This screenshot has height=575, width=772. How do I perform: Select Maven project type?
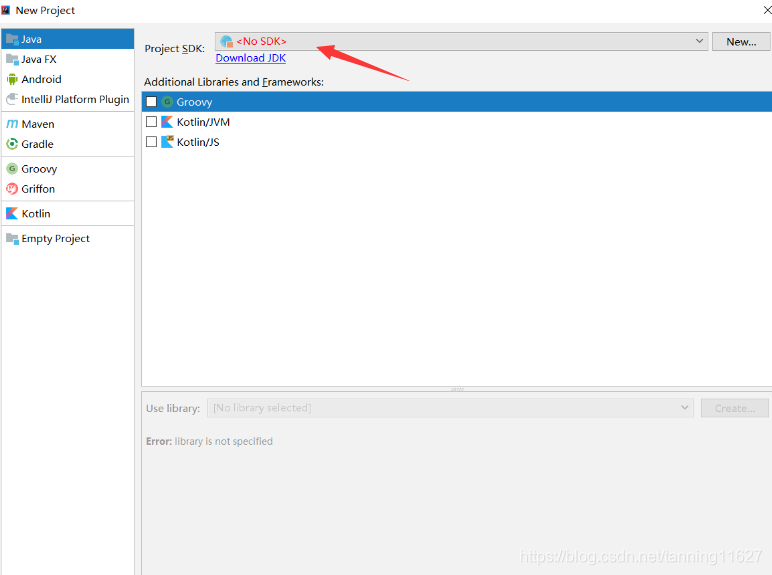click(67, 124)
